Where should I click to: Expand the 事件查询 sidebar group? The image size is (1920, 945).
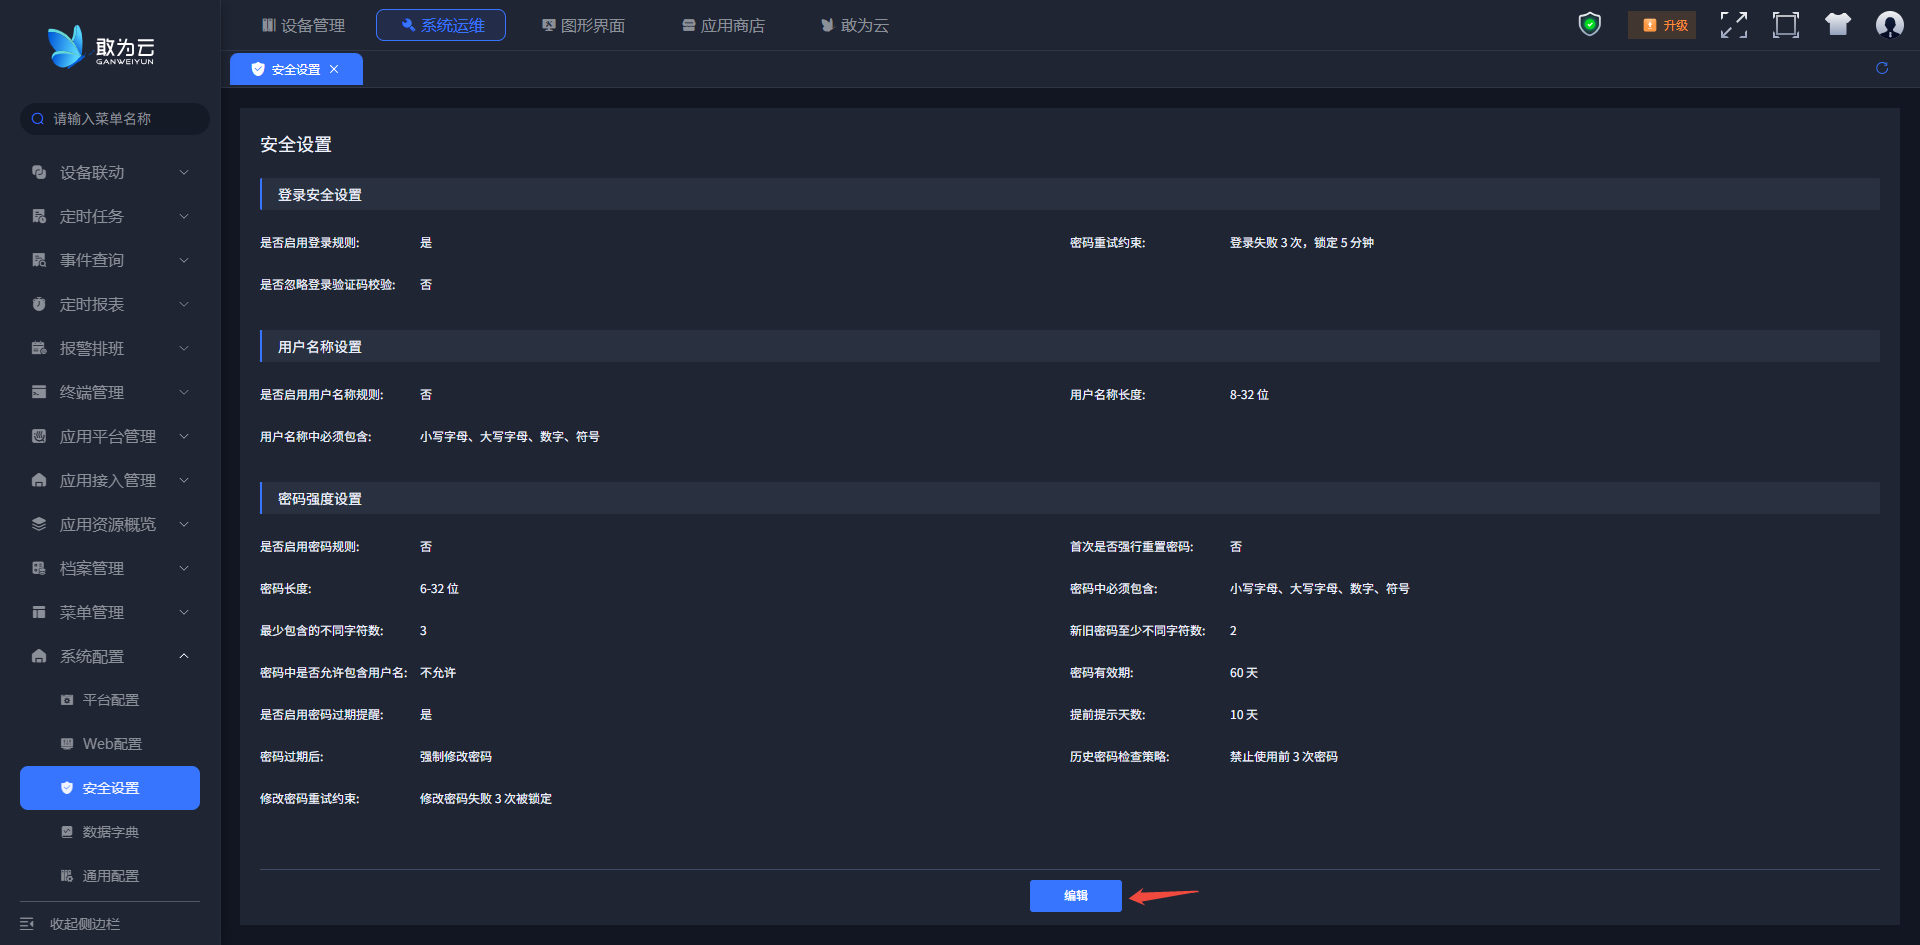pos(110,261)
